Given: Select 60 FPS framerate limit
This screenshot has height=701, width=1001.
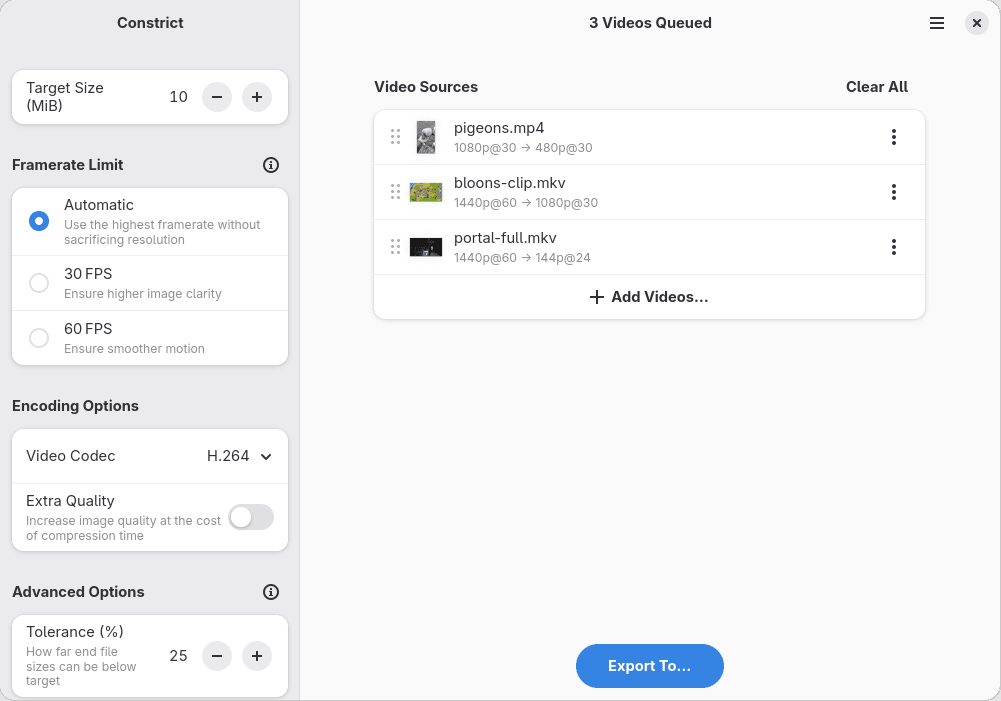Looking at the screenshot, I should click(x=150, y=338).
